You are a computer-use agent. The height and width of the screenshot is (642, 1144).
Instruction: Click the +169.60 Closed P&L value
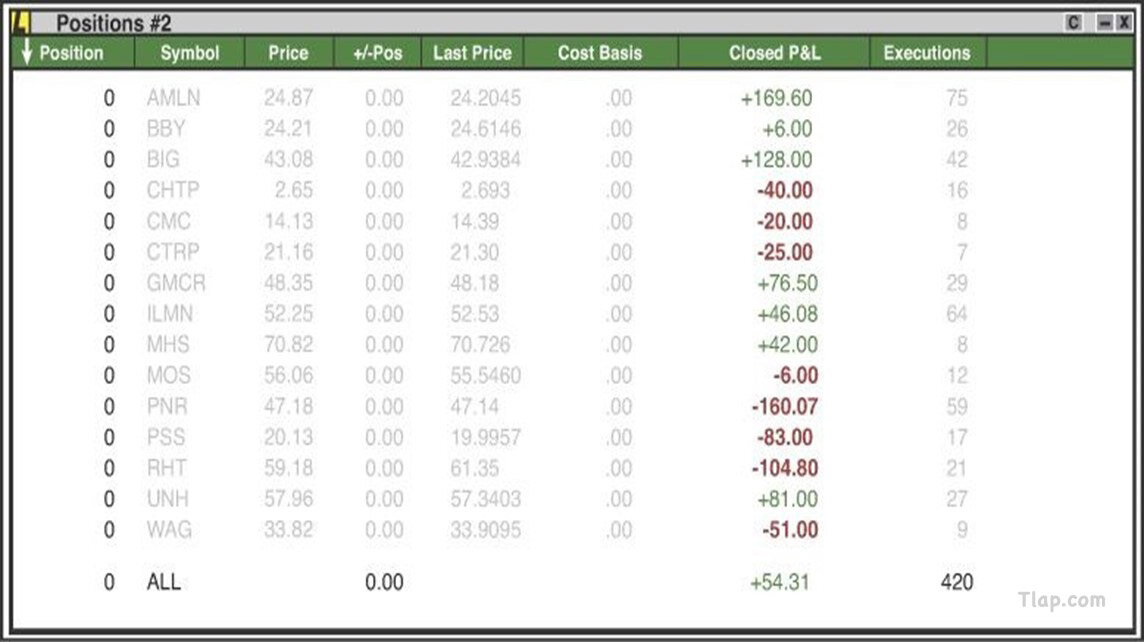pos(776,98)
